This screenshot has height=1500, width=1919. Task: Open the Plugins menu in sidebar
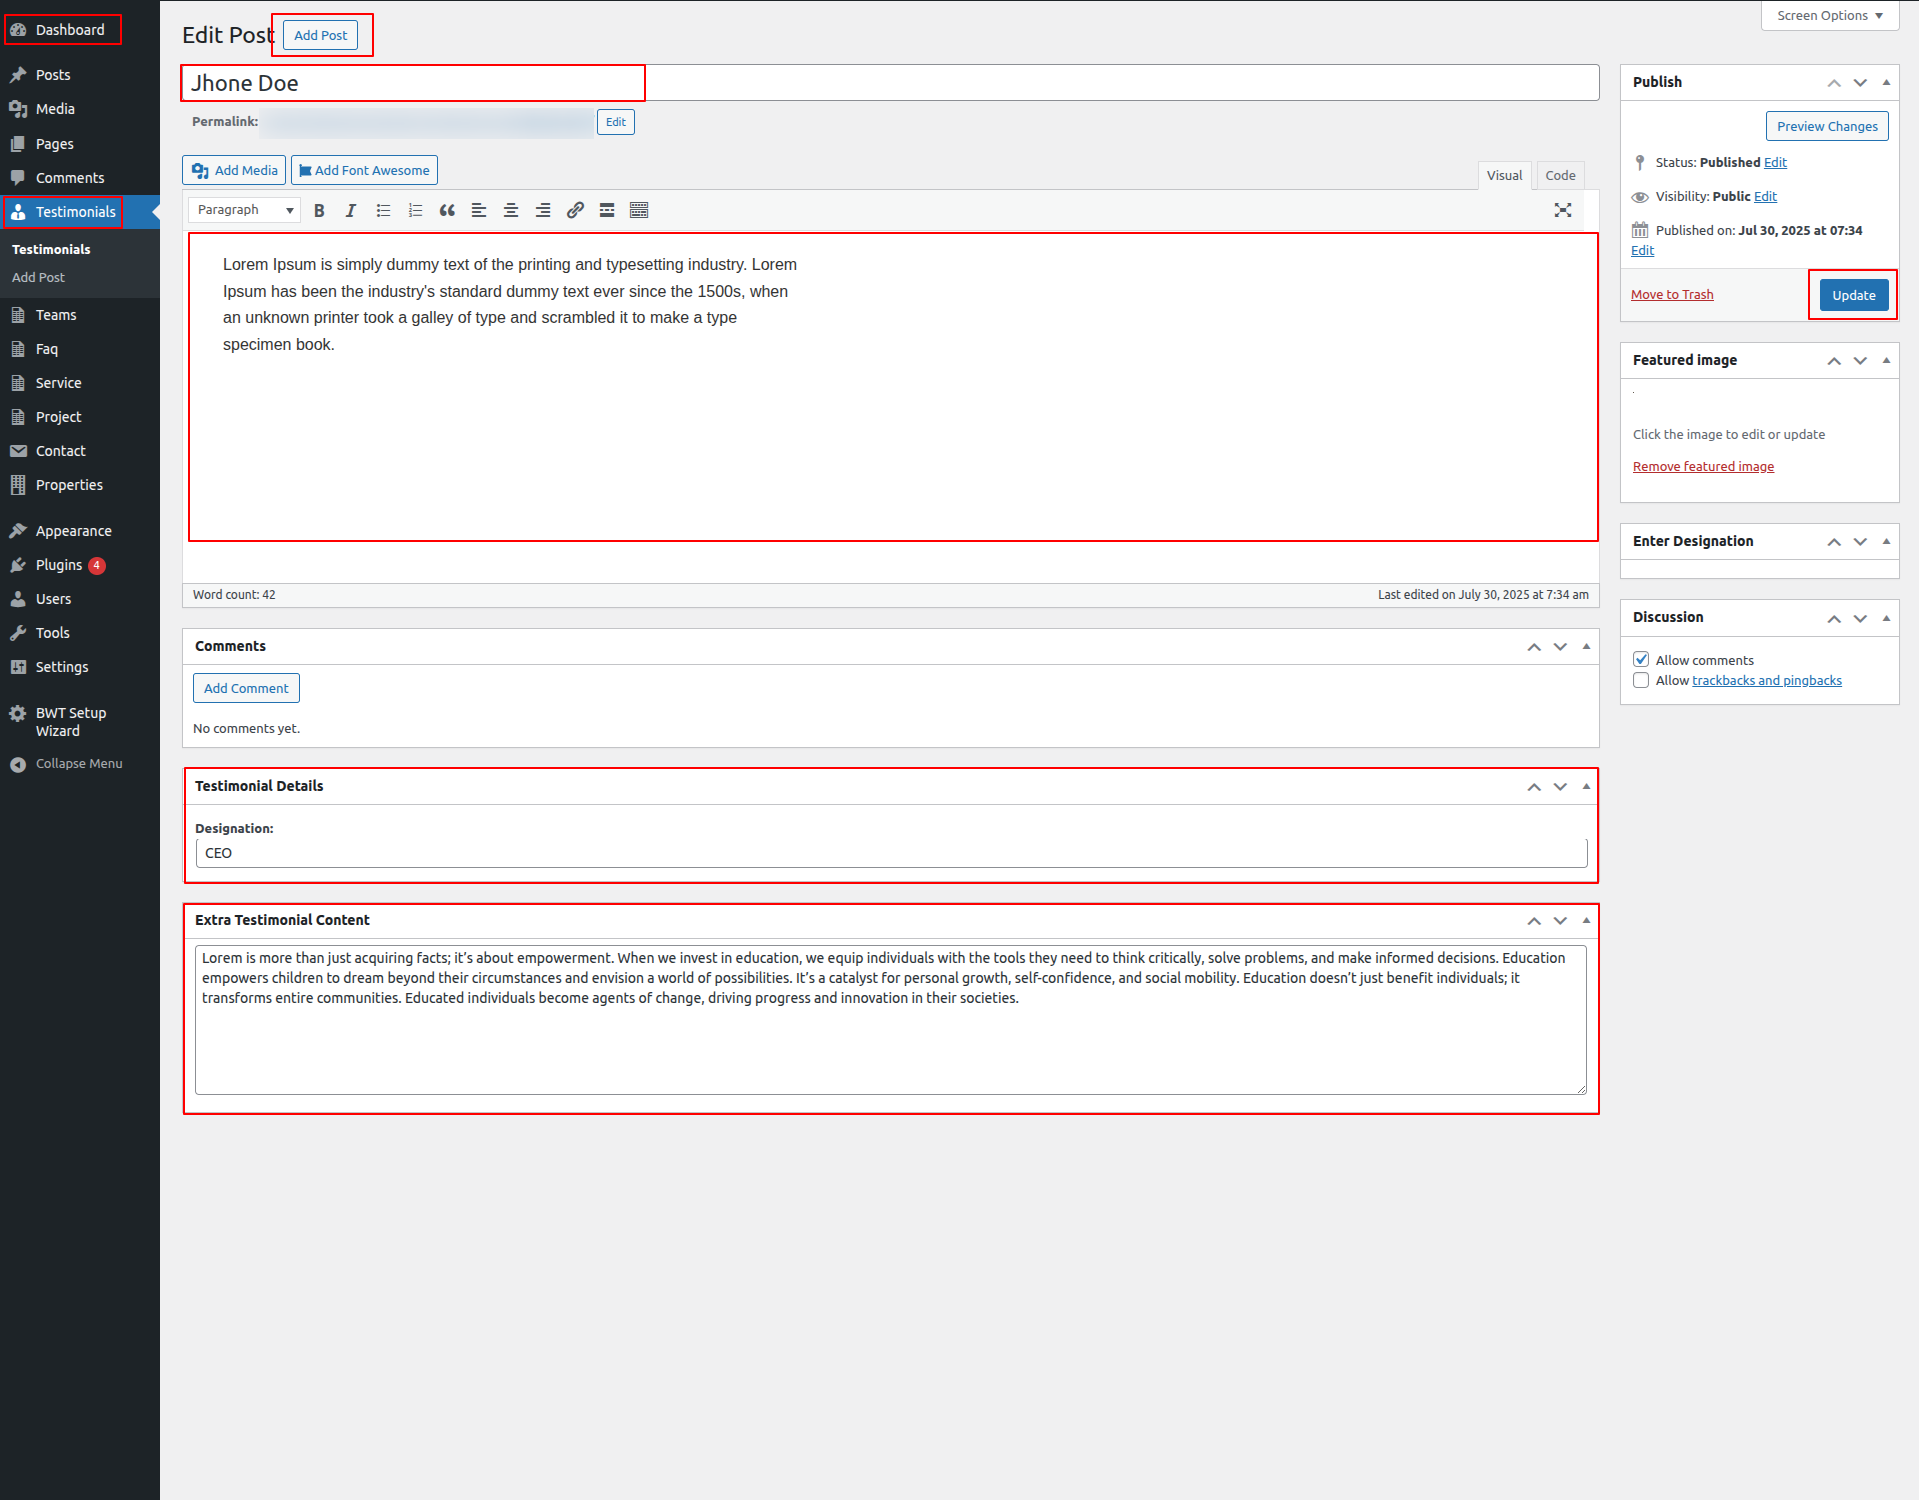[x=59, y=565]
